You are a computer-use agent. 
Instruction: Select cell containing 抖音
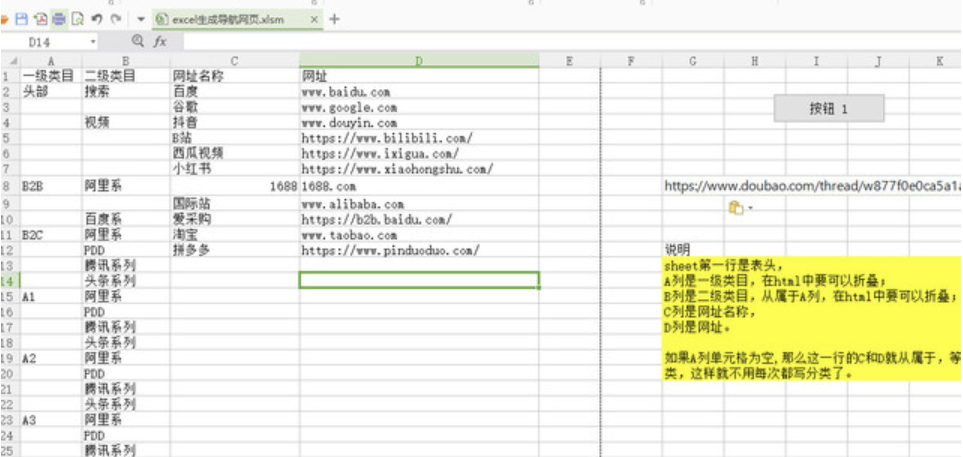tap(235, 122)
